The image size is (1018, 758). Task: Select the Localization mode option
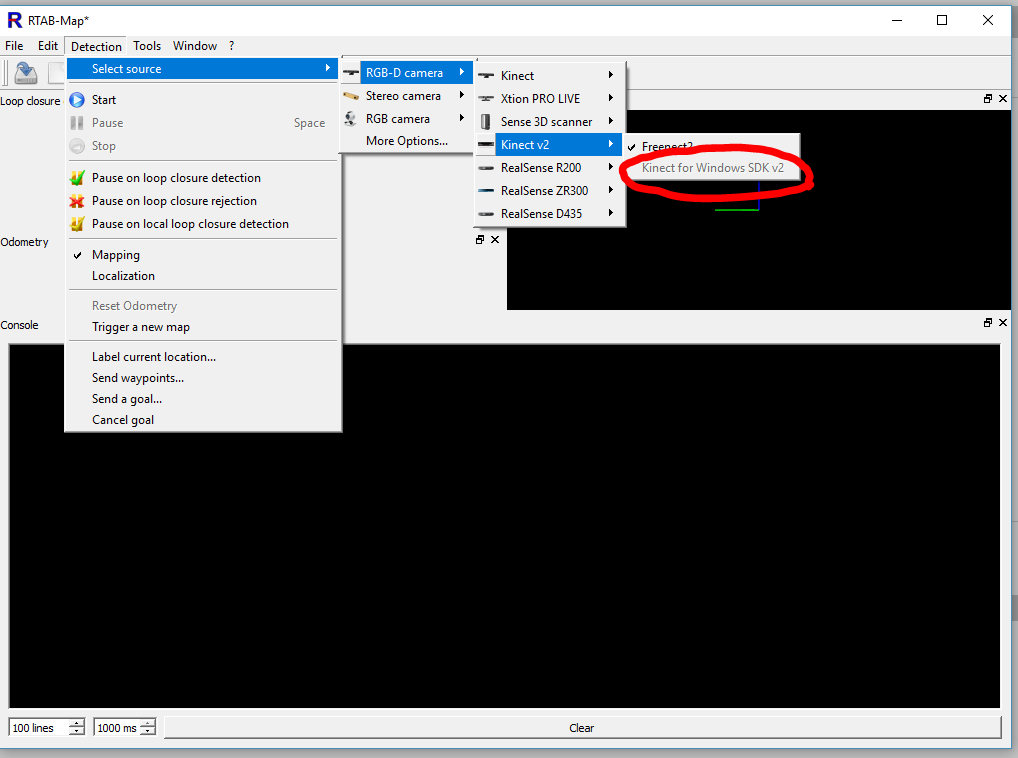(x=123, y=276)
